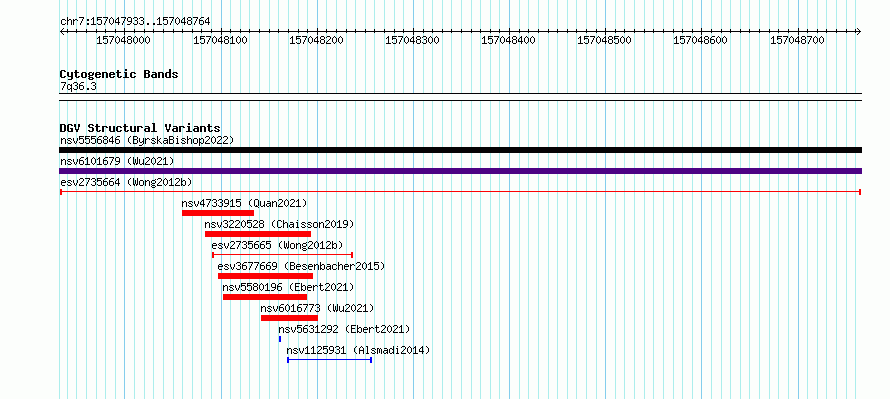Open esv2735665 (Wong2012b) label

pyautogui.click(x=277, y=245)
